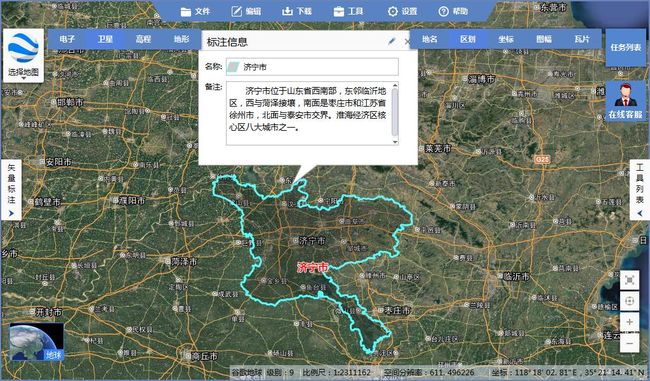Click the 开封市 city label on map
650x381 pixels.
49,312
